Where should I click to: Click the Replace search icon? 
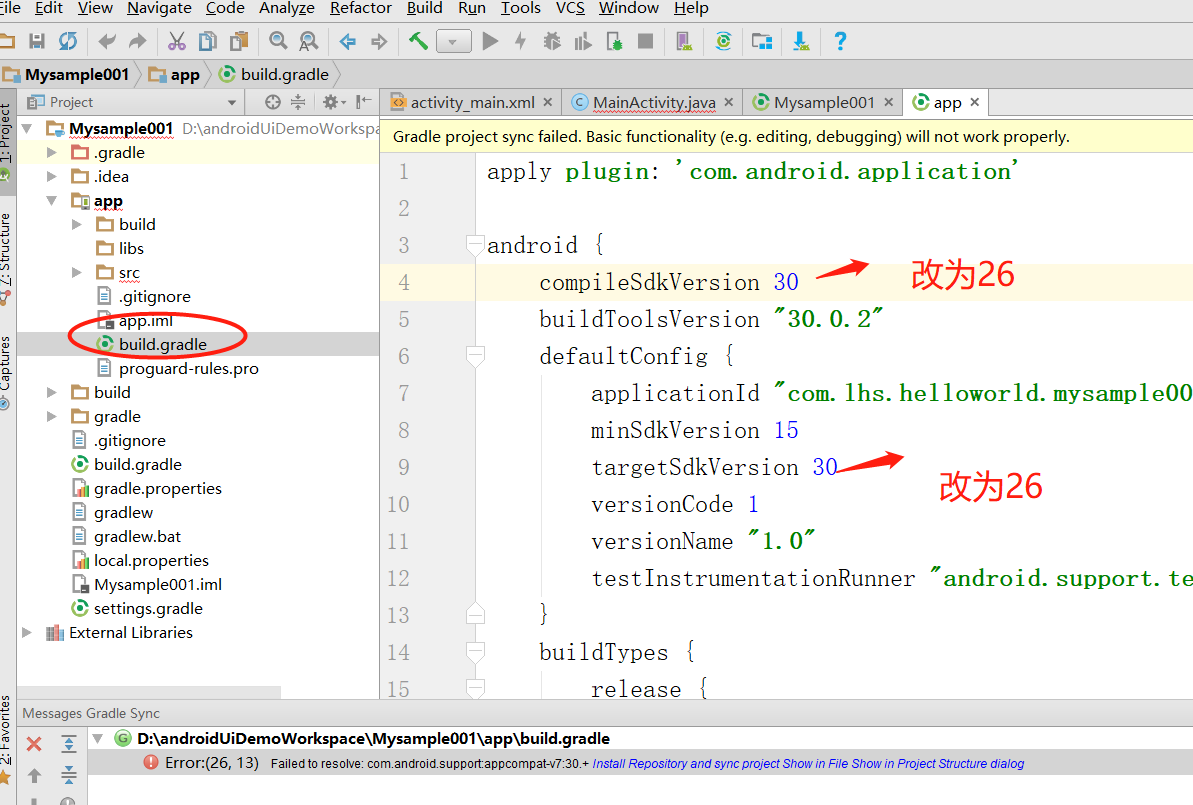pyautogui.click(x=308, y=41)
